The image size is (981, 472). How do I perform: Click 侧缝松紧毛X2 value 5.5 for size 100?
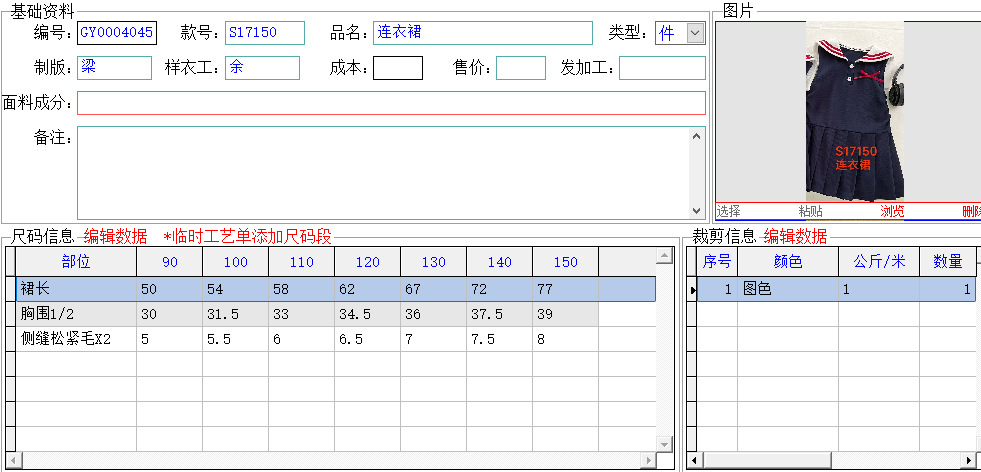pyautogui.click(x=235, y=339)
